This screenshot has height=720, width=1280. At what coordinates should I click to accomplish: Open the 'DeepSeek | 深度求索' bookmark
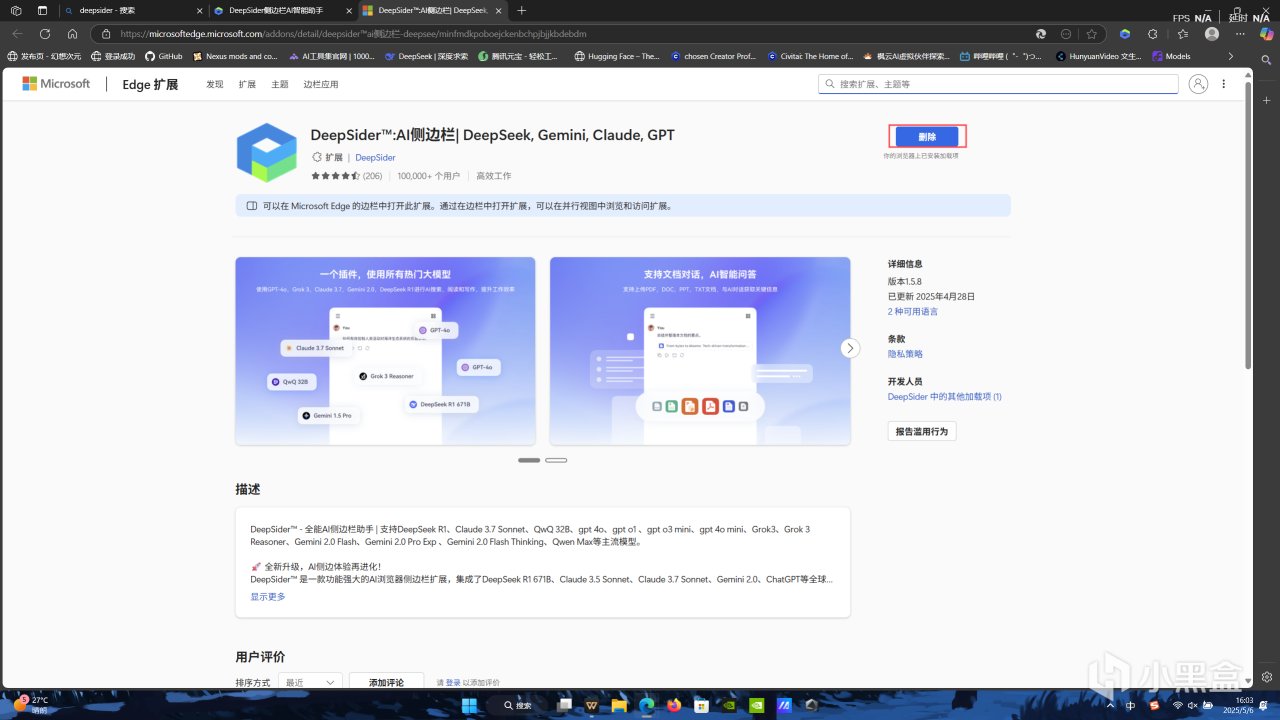click(x=426, y=56)
